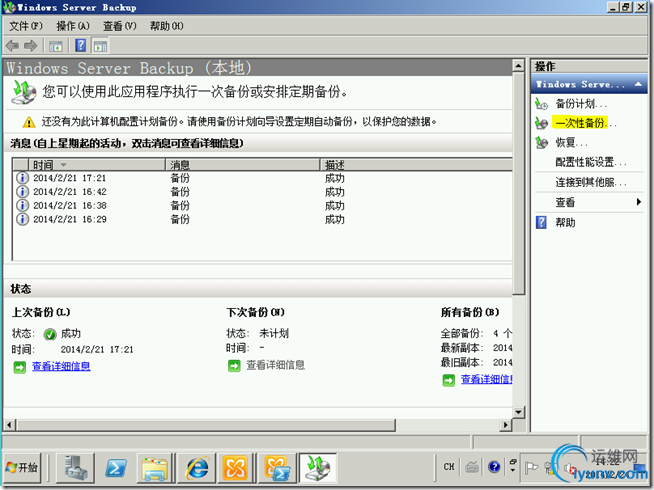Screen dimensions: 654x490
Task: Select the 2014/2/21 16:38 message row
Action: coord(264,206)
